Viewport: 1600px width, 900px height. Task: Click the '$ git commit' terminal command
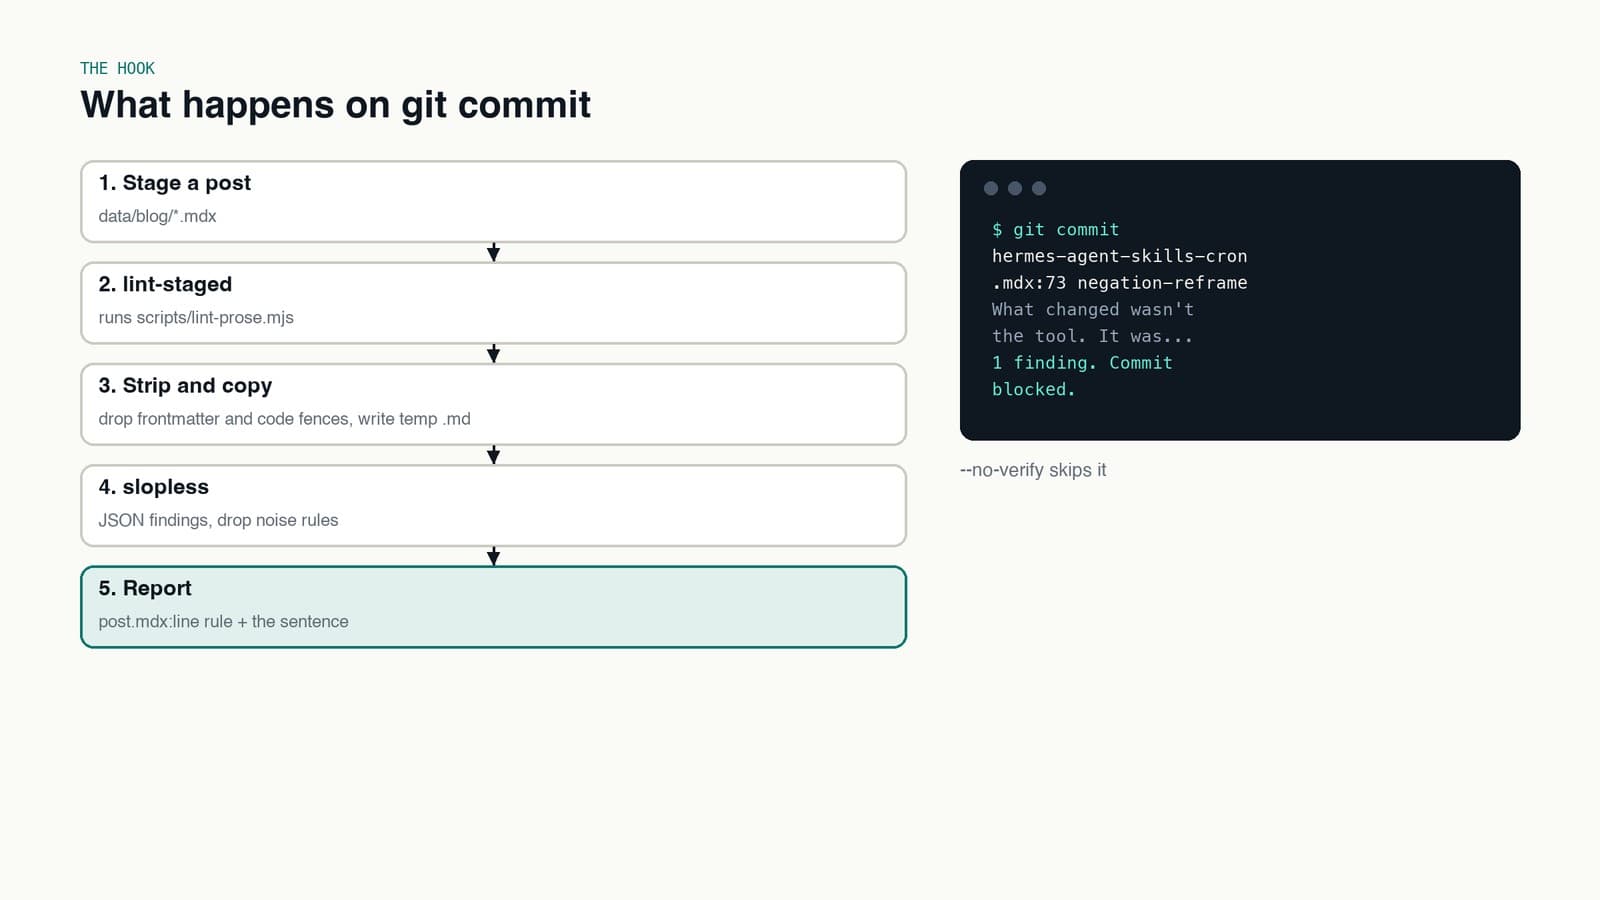[x=1055, y=230]
